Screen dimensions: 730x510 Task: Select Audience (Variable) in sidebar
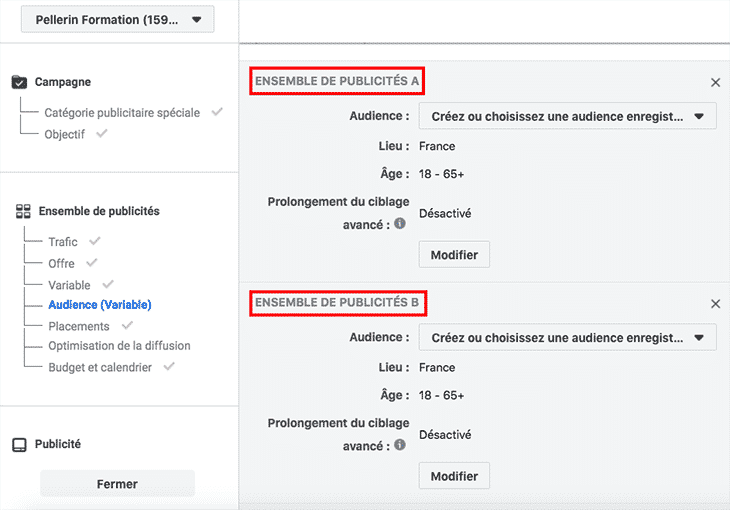coord(100,305)
